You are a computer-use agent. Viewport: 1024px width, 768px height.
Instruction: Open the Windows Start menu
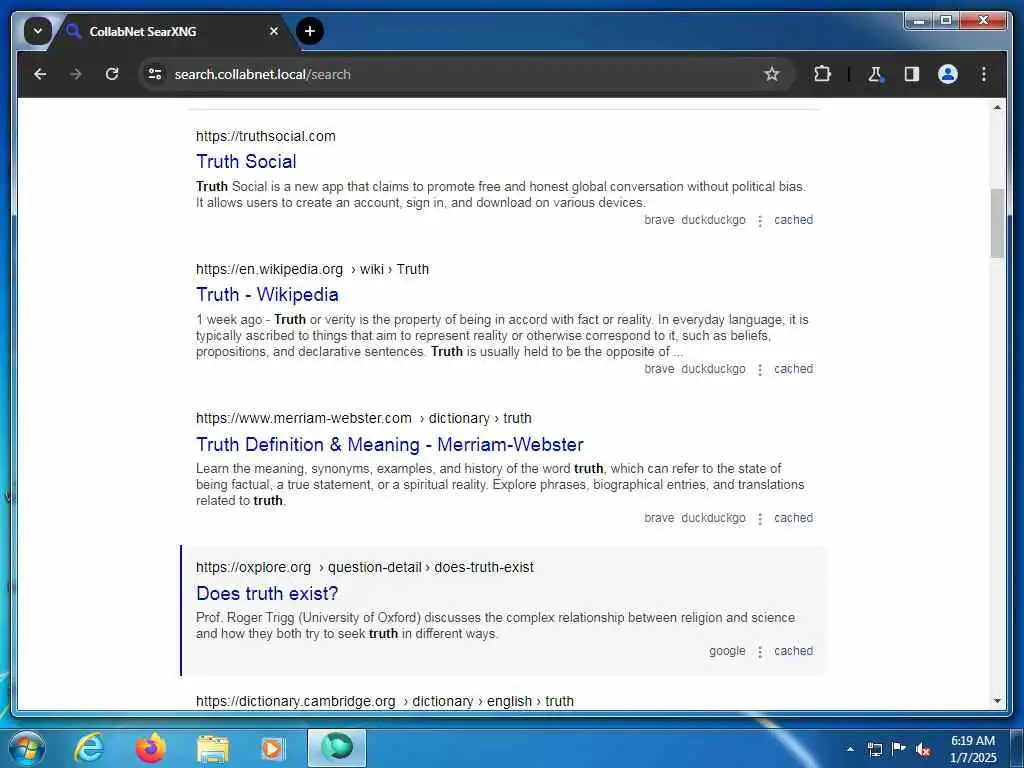pyautogui.click(x=27, y=748)
